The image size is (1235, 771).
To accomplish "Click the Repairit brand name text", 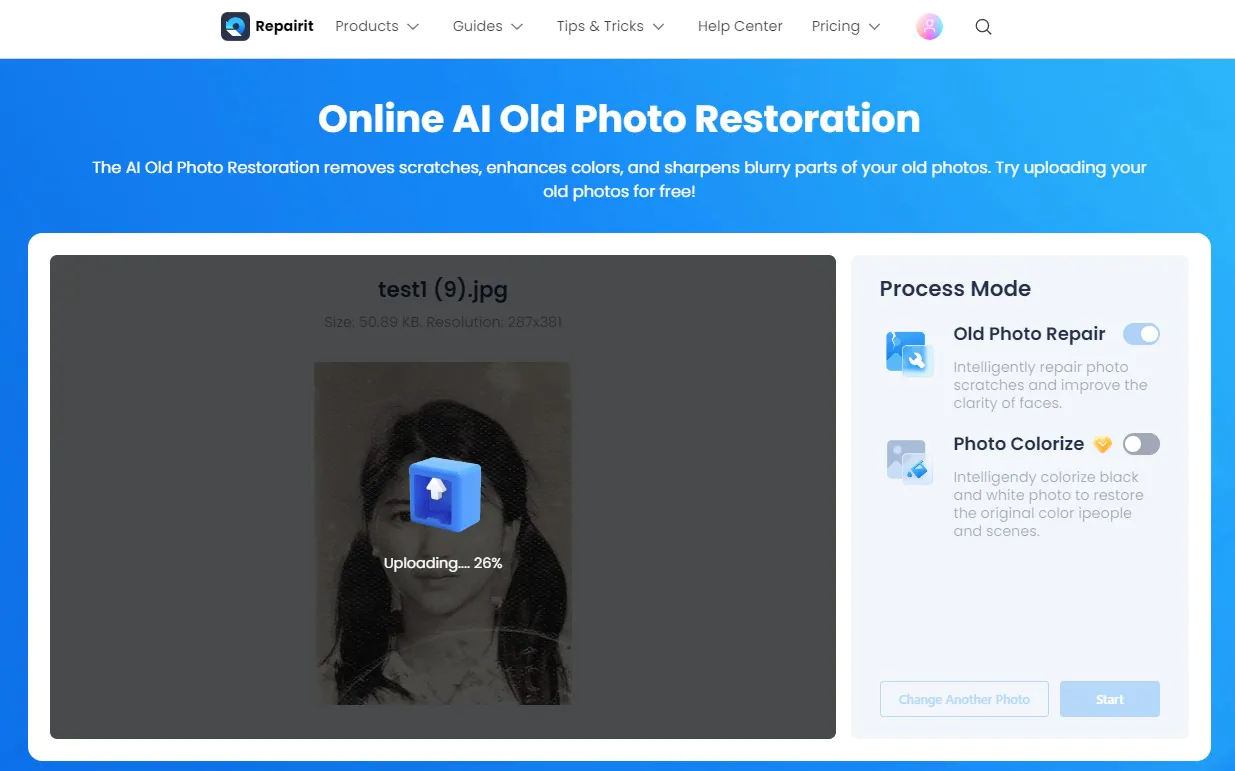I will tap(284, 27).
